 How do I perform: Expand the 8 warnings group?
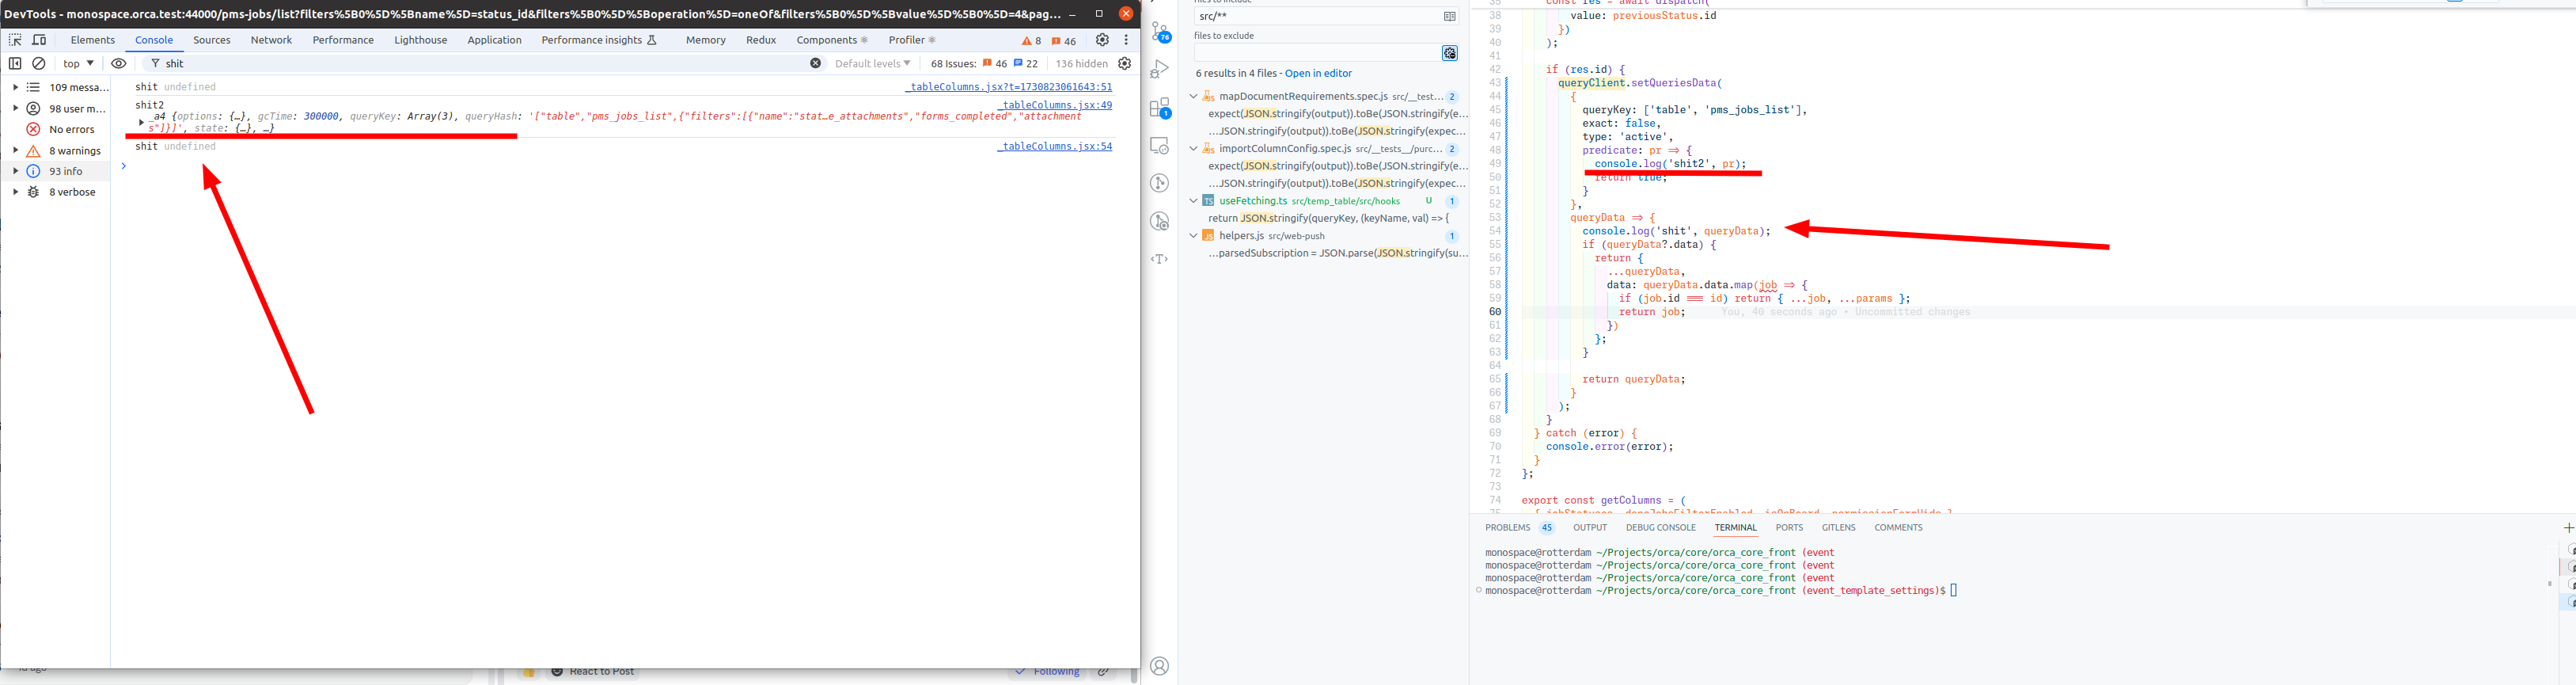pyautogui.click(x=15, y=151)
